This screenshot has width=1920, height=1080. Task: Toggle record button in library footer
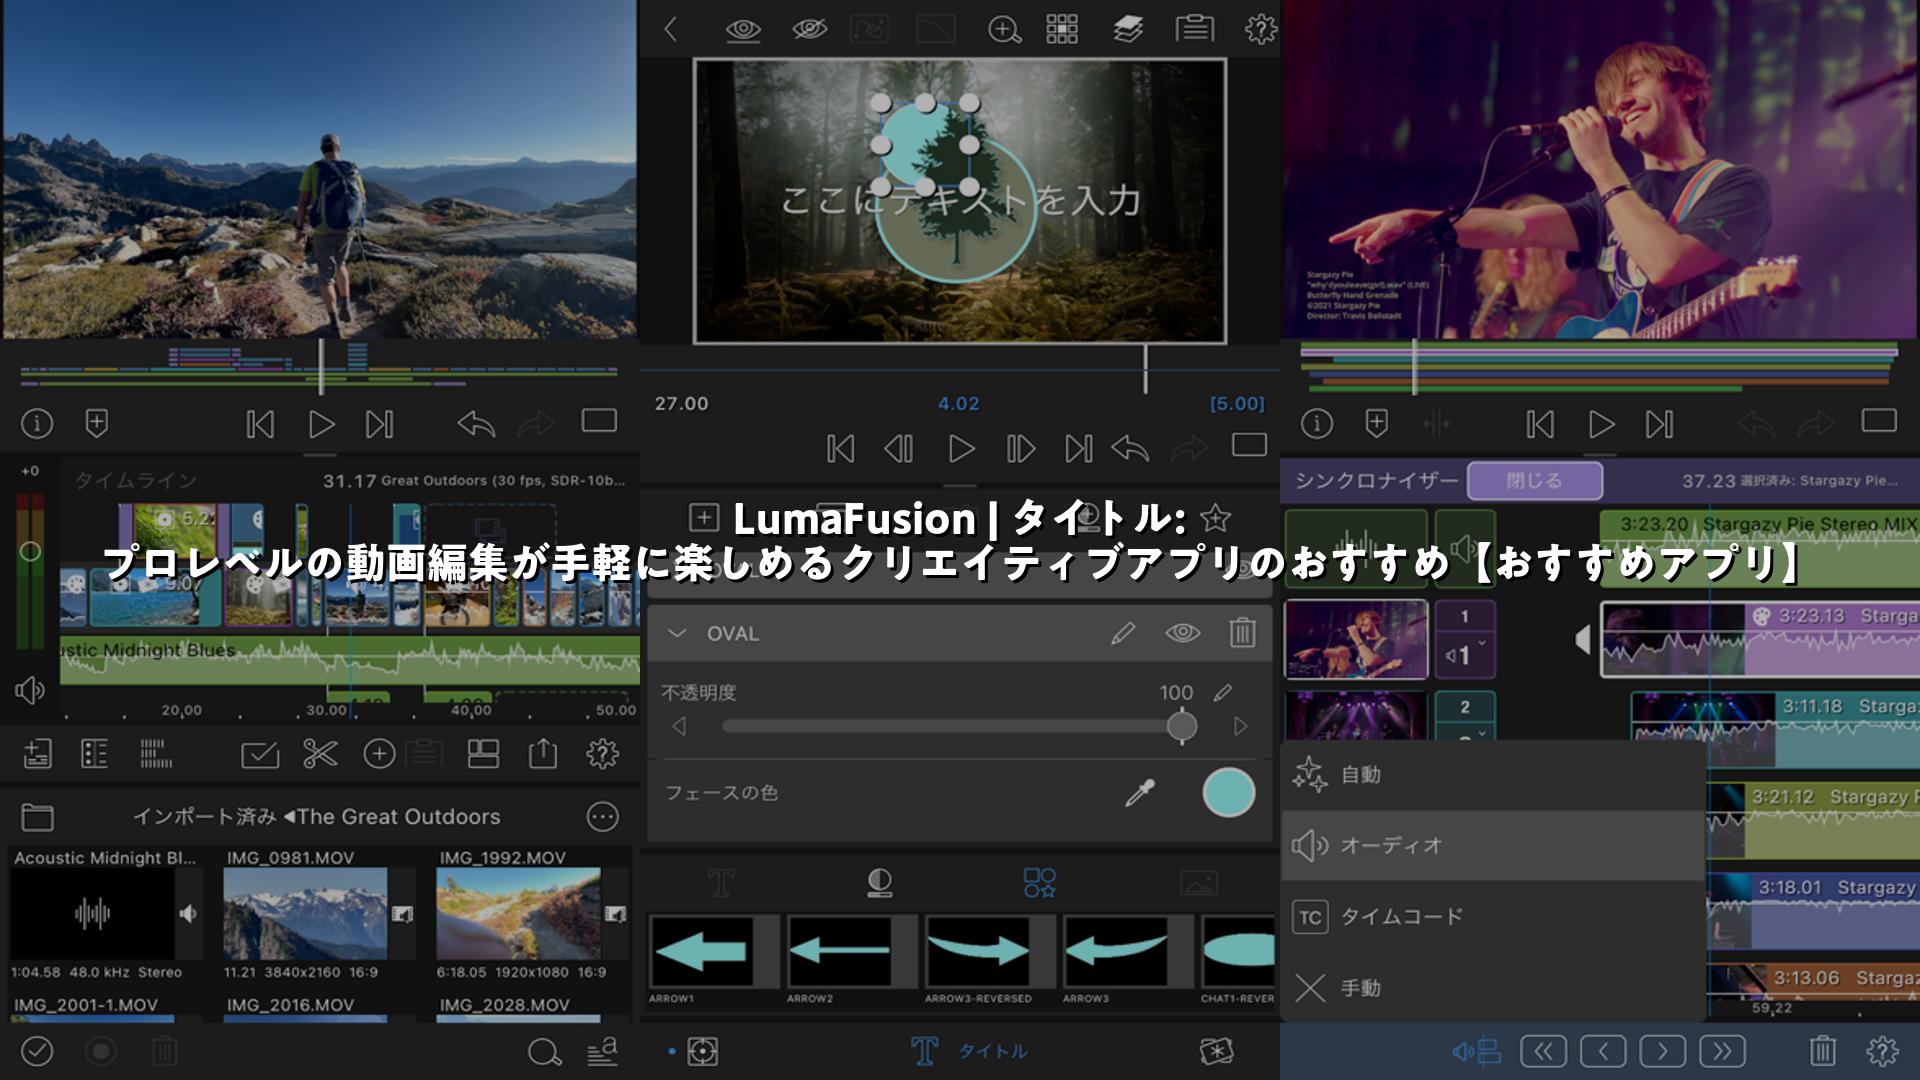101,1051
